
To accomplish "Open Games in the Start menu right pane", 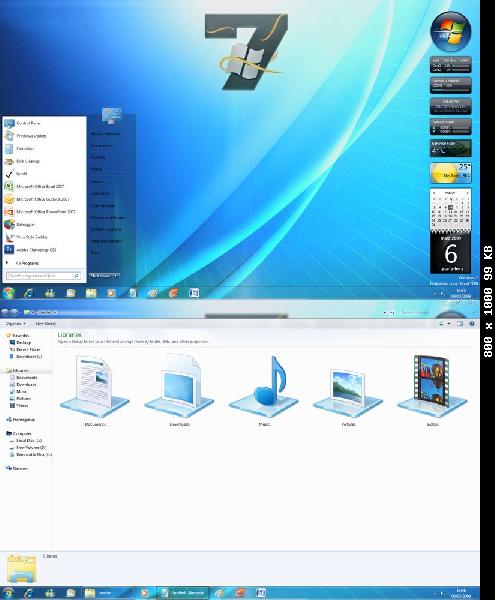I will [96, 182].
